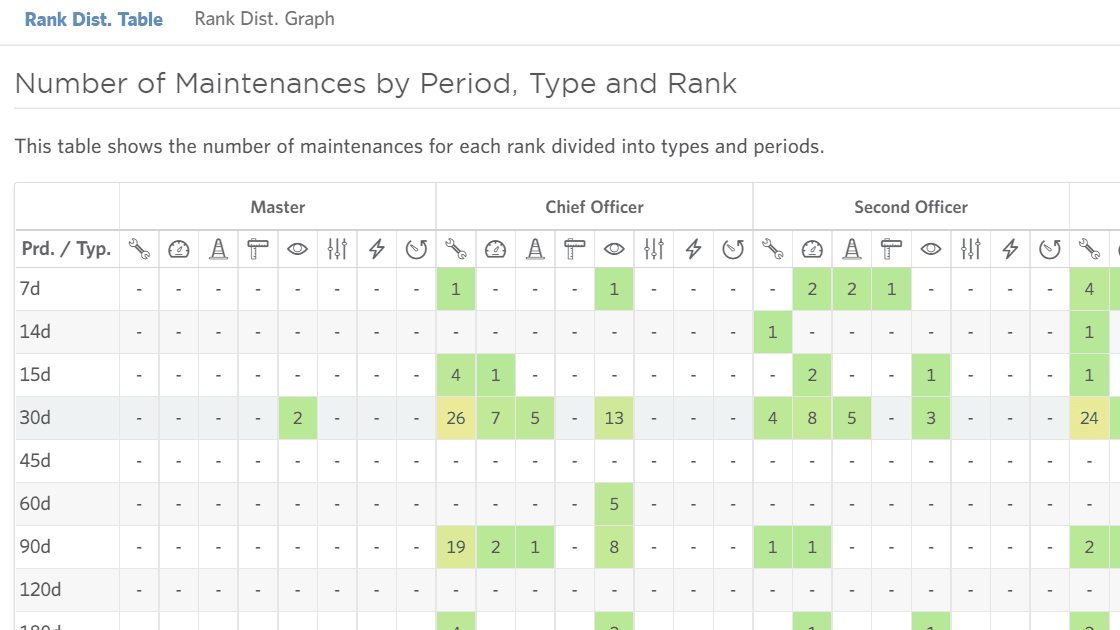Click the sliders icon under Second Officer

click(970, 249)
